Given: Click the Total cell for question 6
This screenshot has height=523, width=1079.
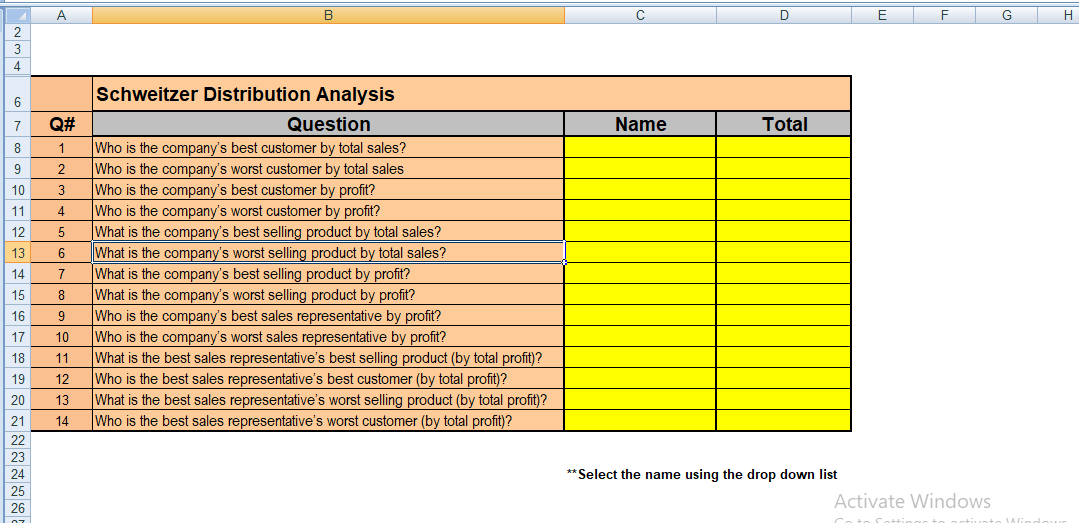Looking at the screenshot, I should (784, 253).
